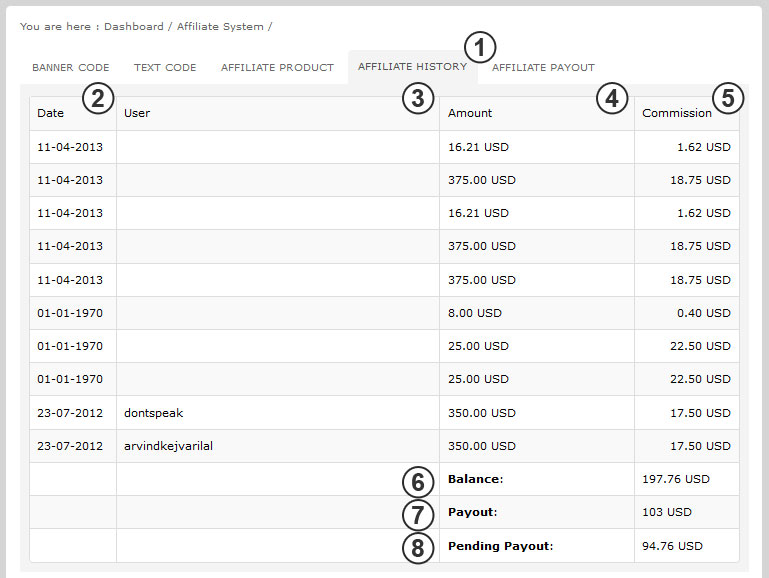Go to the Affiliate Payout tab
This screenshot has width=769, height=578.
coord(543,68)
